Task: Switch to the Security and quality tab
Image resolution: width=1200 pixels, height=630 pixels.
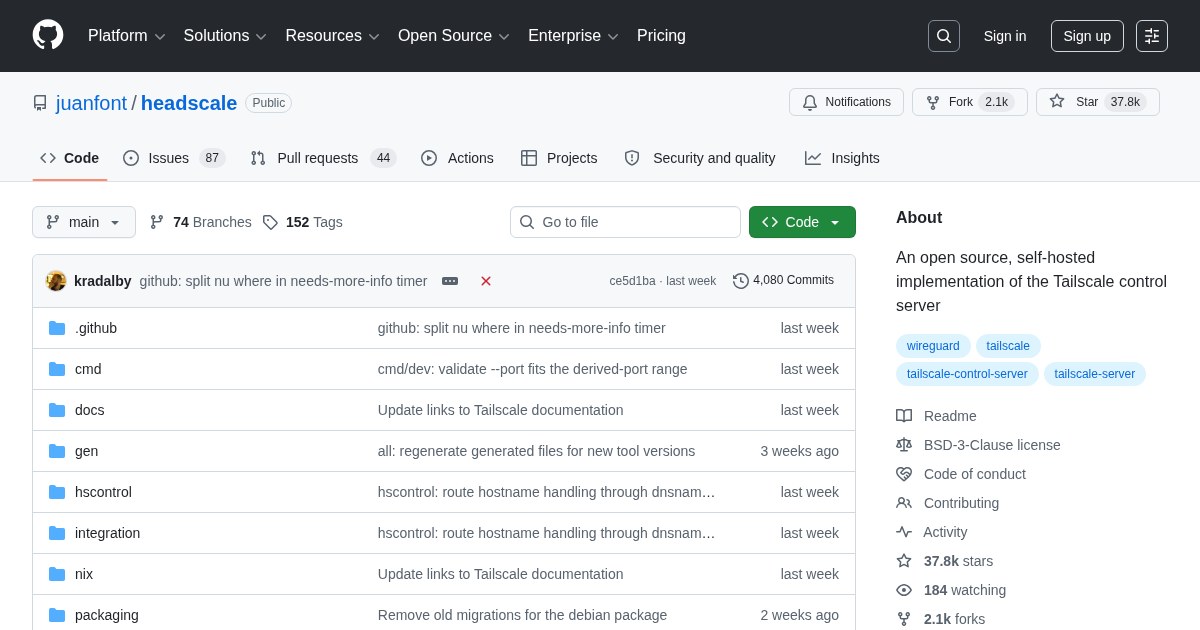Action: tap(700, 158)
